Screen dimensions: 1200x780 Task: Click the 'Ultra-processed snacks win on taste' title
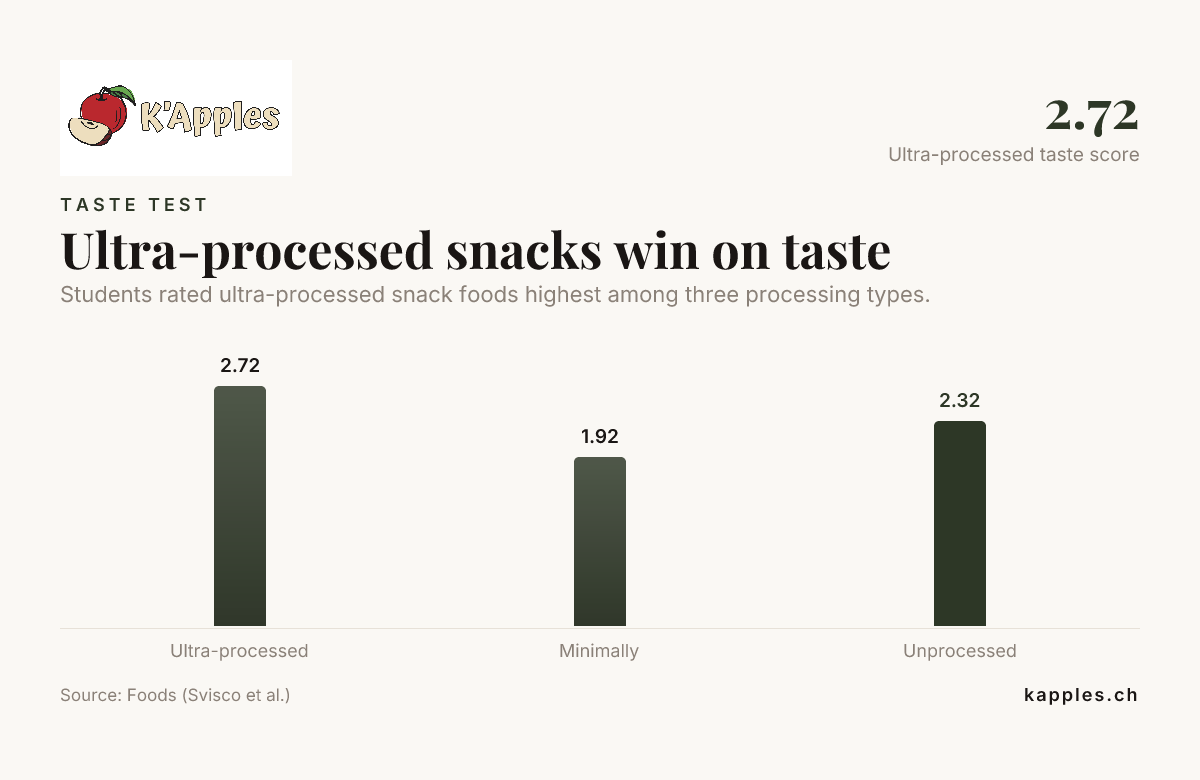pyautogui.click(x=475, y=250)
